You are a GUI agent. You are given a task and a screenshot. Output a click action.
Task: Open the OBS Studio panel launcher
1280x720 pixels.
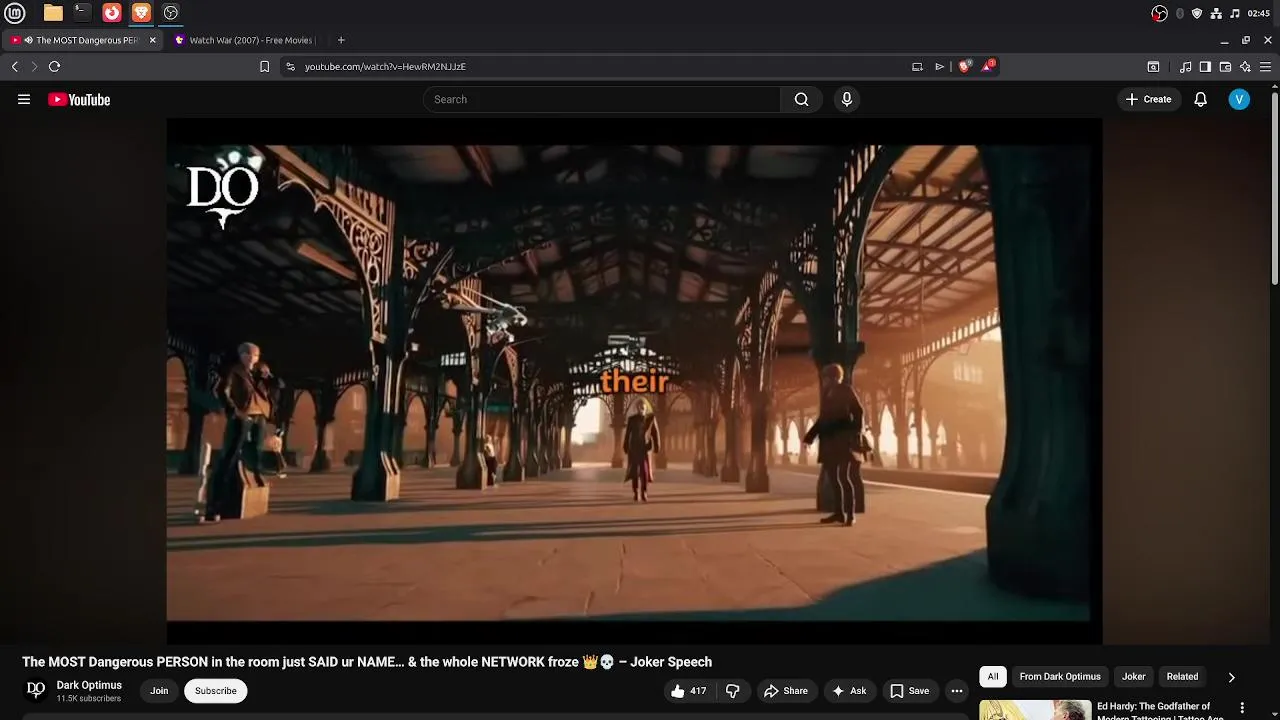[171, 13]
